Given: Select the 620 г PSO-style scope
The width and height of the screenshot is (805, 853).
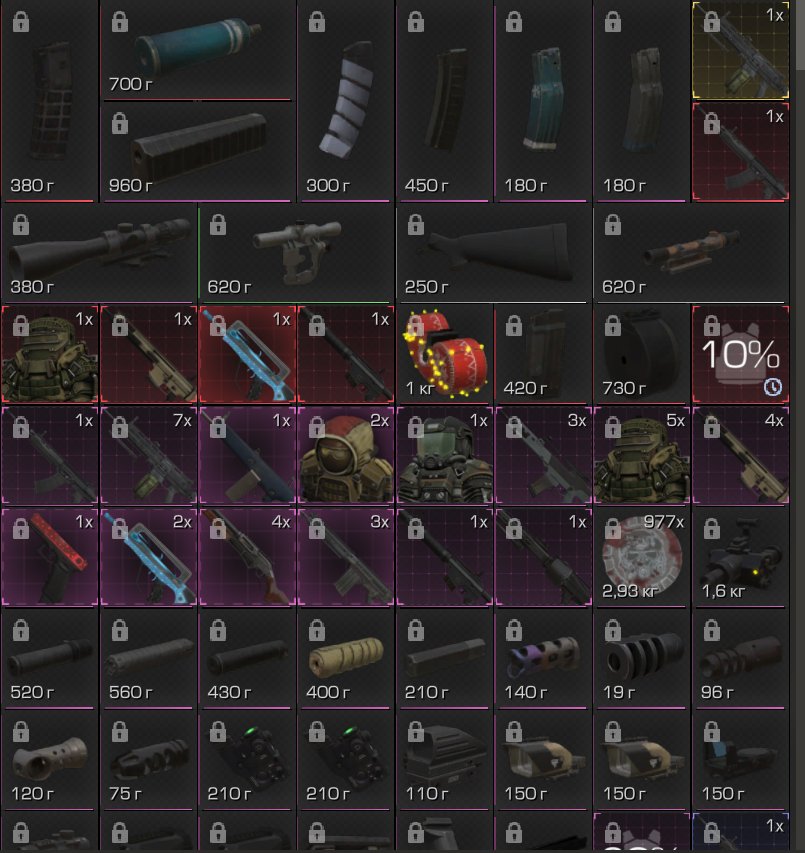Looking at the screenshot, I should click(x=296, y=253).
